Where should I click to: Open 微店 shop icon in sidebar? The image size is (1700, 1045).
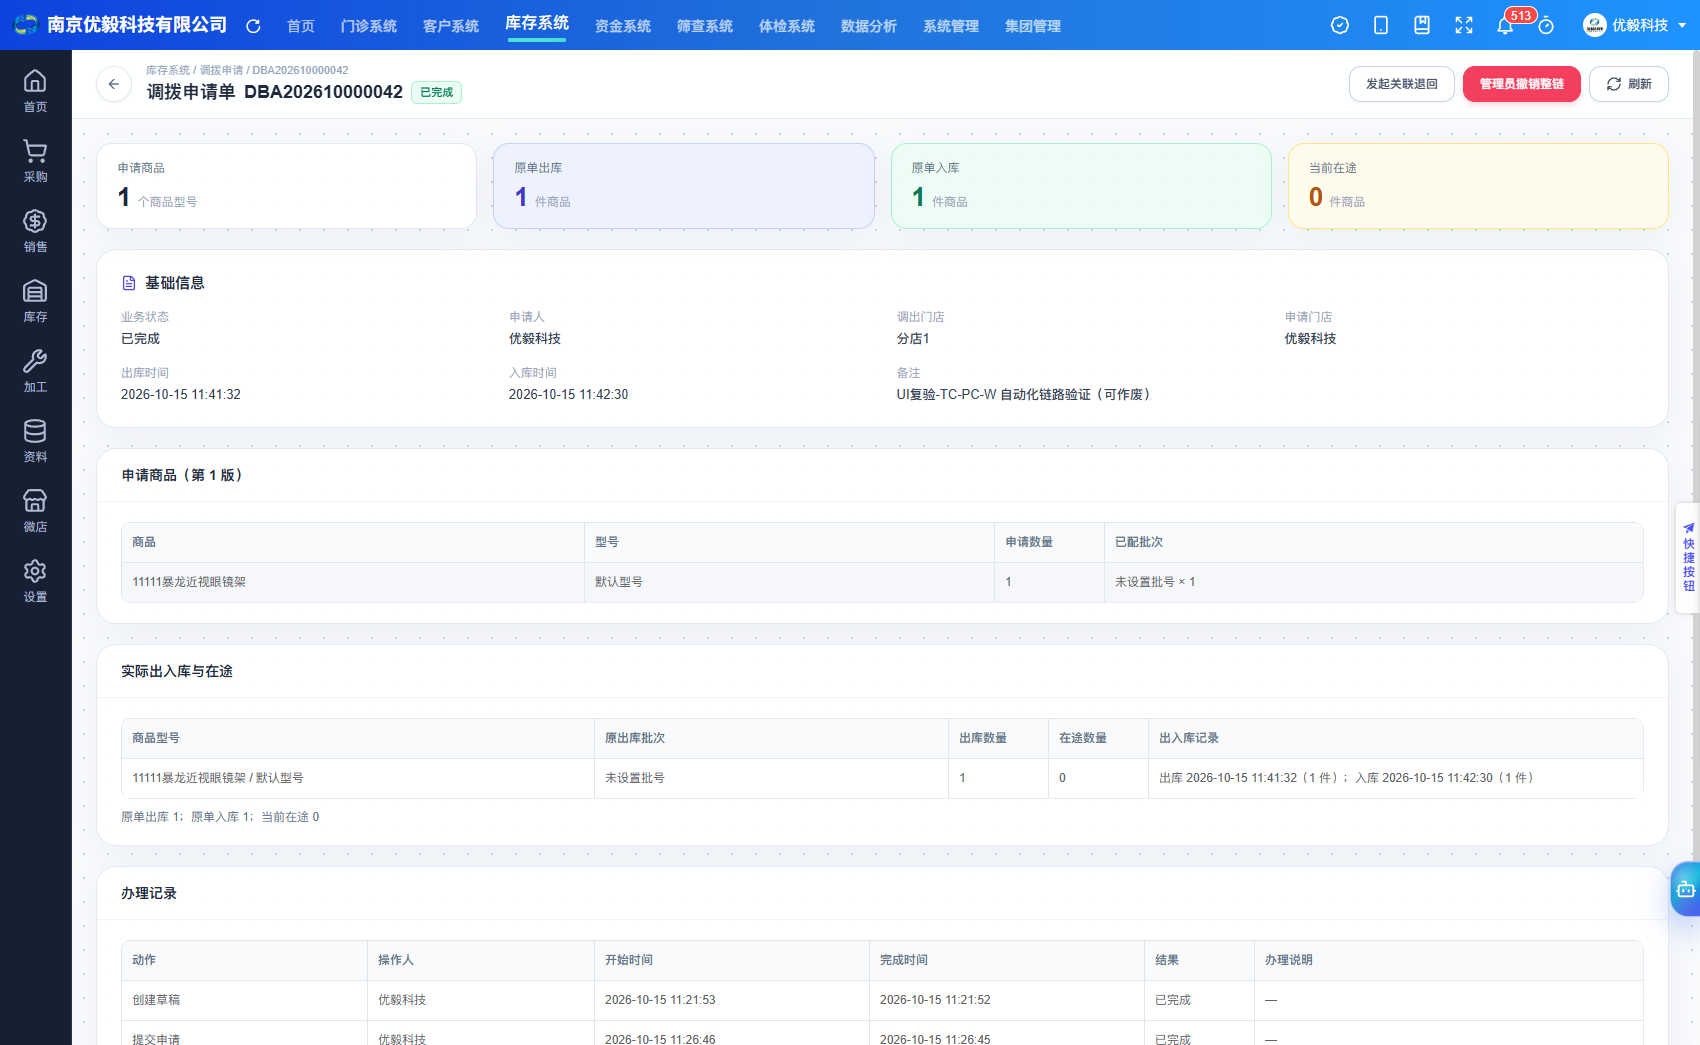pos(35,510)
